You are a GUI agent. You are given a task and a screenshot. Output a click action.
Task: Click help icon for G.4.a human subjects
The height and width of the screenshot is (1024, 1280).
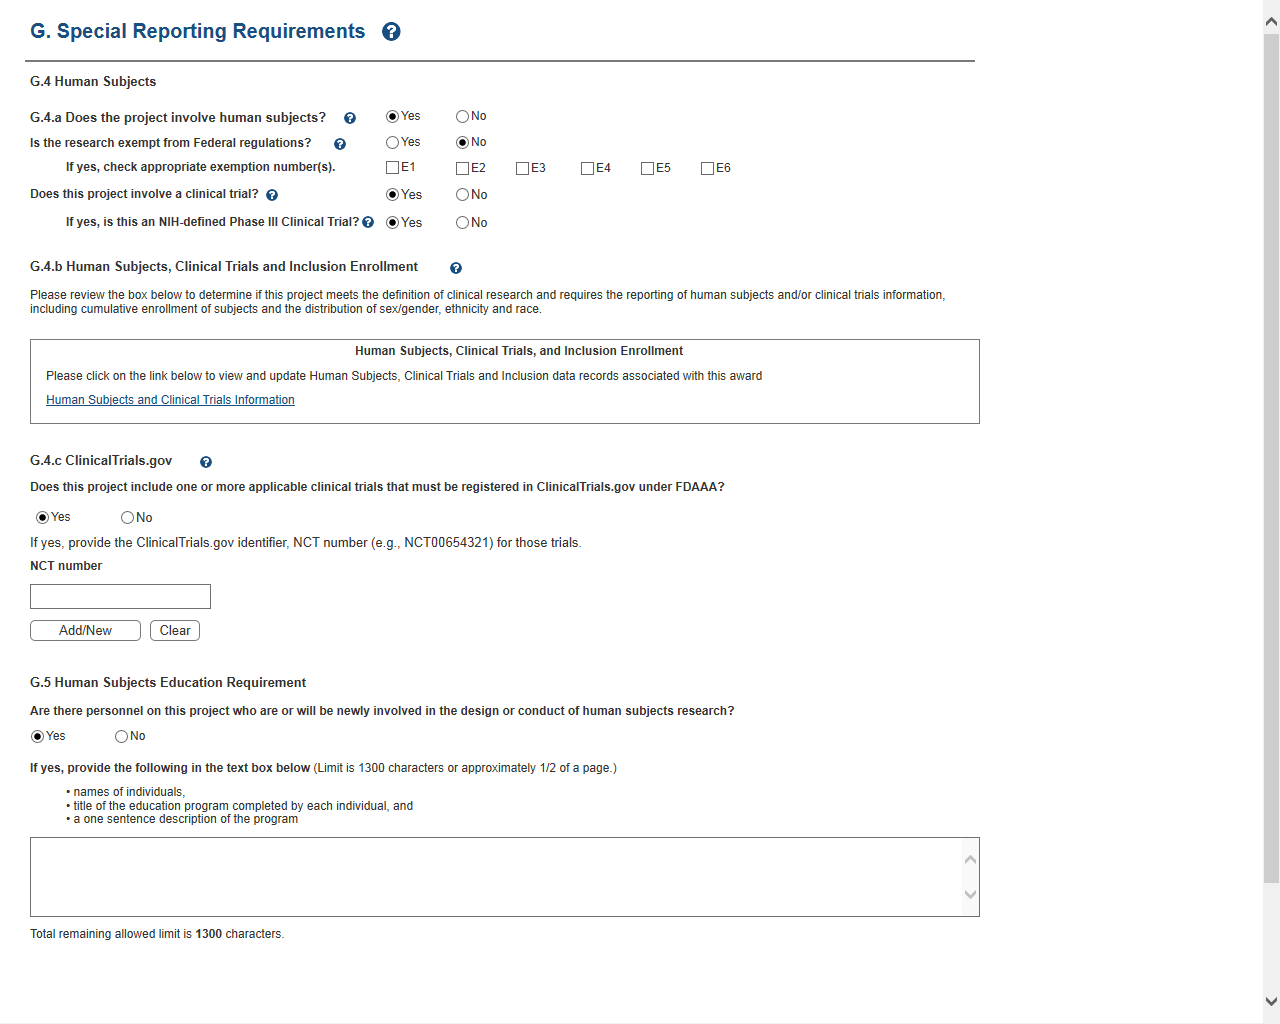pos(350,119)
